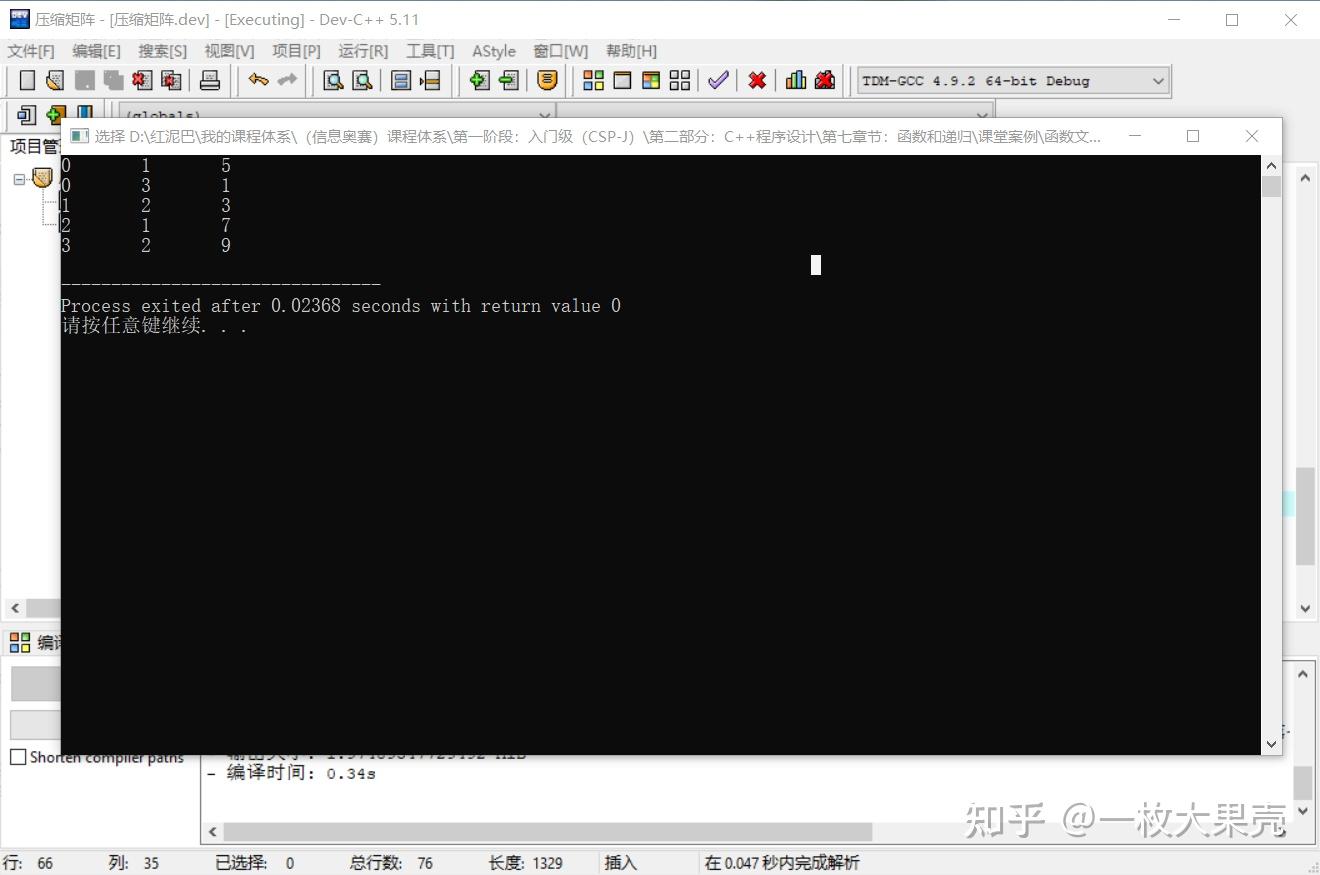Toggle Shorten compiler paths checkbox
Screen dimensions: 1320x875
click(x=18, y=757)
